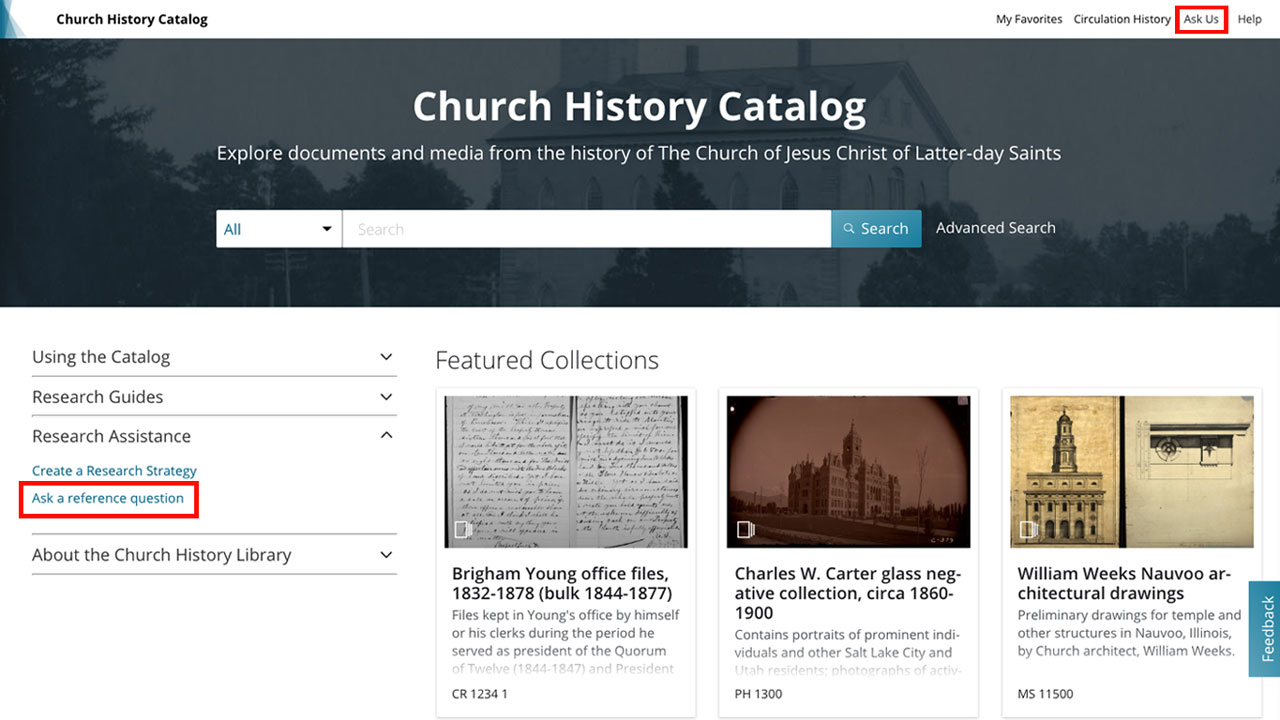The image size is (1280, 720).
Task: Open the Help menu item
Action: [x=1249, y=19]
